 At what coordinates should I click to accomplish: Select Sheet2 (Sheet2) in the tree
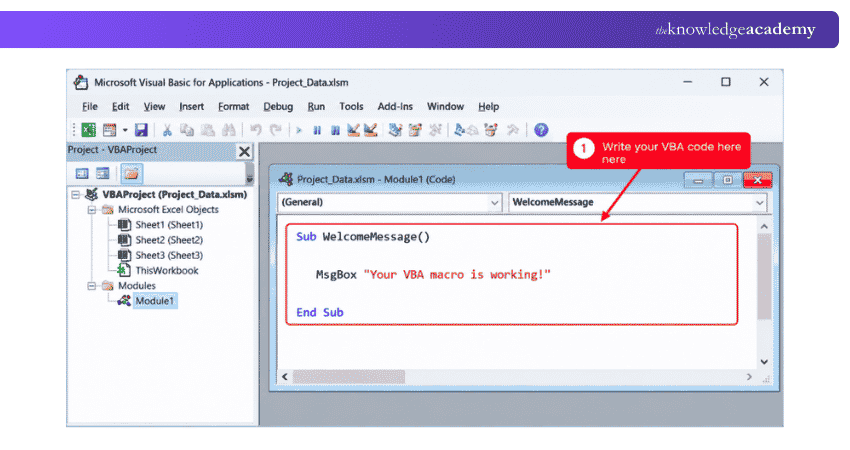[x=169, y=240]
